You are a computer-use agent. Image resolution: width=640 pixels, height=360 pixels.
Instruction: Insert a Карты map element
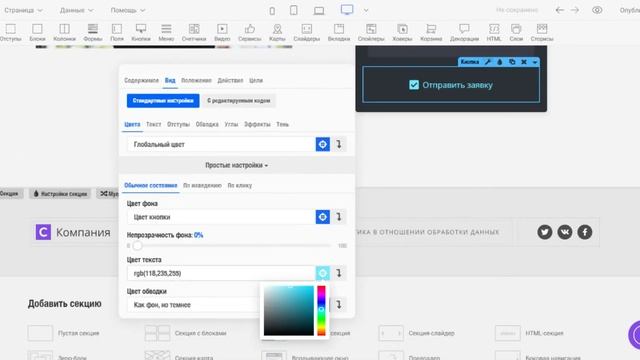(277, 32)
